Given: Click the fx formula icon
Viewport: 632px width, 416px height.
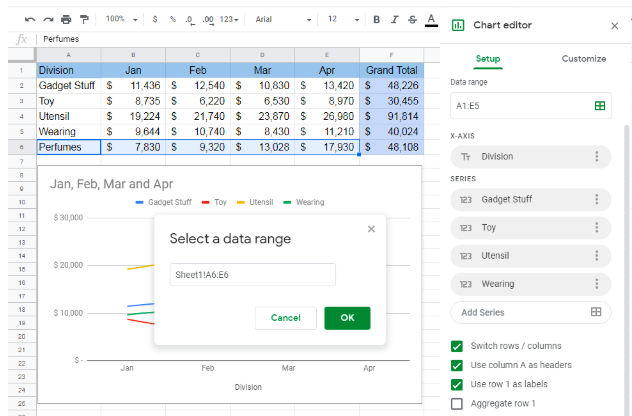Looking at the screenshot, I should 22,39.
